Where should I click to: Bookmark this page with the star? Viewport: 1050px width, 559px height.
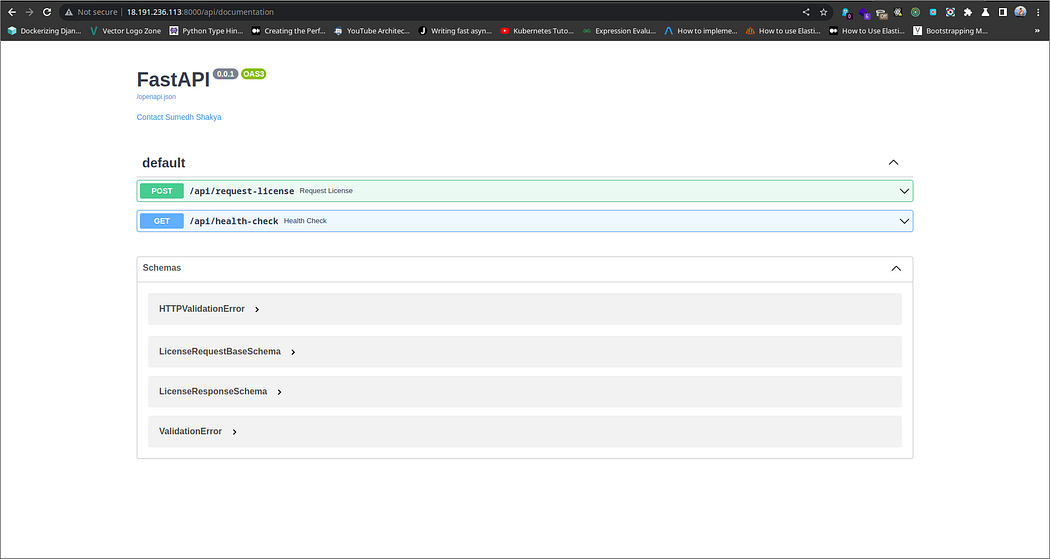(x=824, y=12)
